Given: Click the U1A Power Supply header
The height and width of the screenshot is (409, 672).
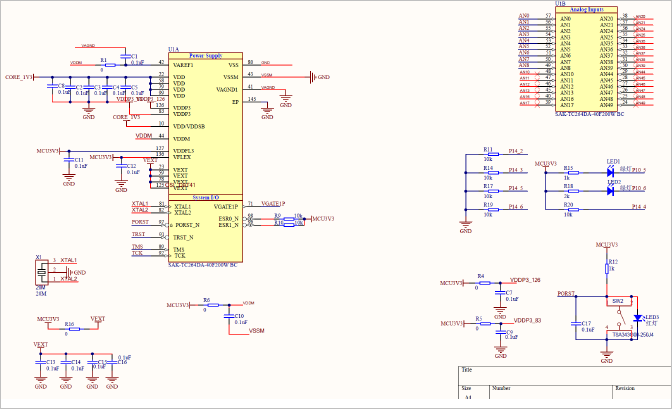Looking at the screenshot, I should click(205, 56).
